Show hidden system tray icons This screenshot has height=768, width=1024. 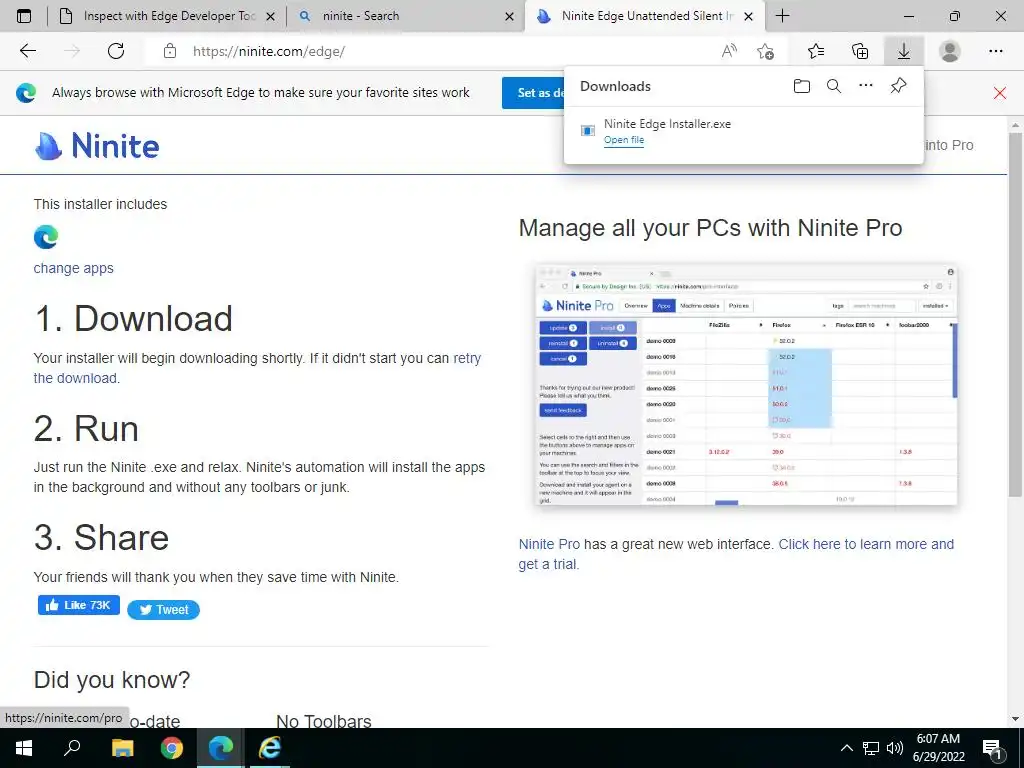tap(846, 748)
